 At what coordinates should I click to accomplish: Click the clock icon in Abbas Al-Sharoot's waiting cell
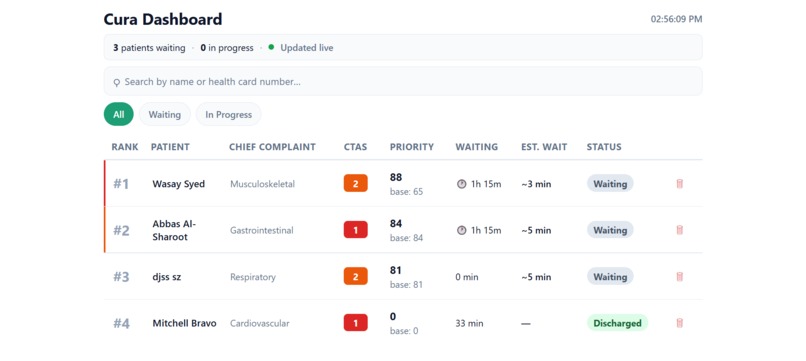pyautogui.click(x=462, y=230)
